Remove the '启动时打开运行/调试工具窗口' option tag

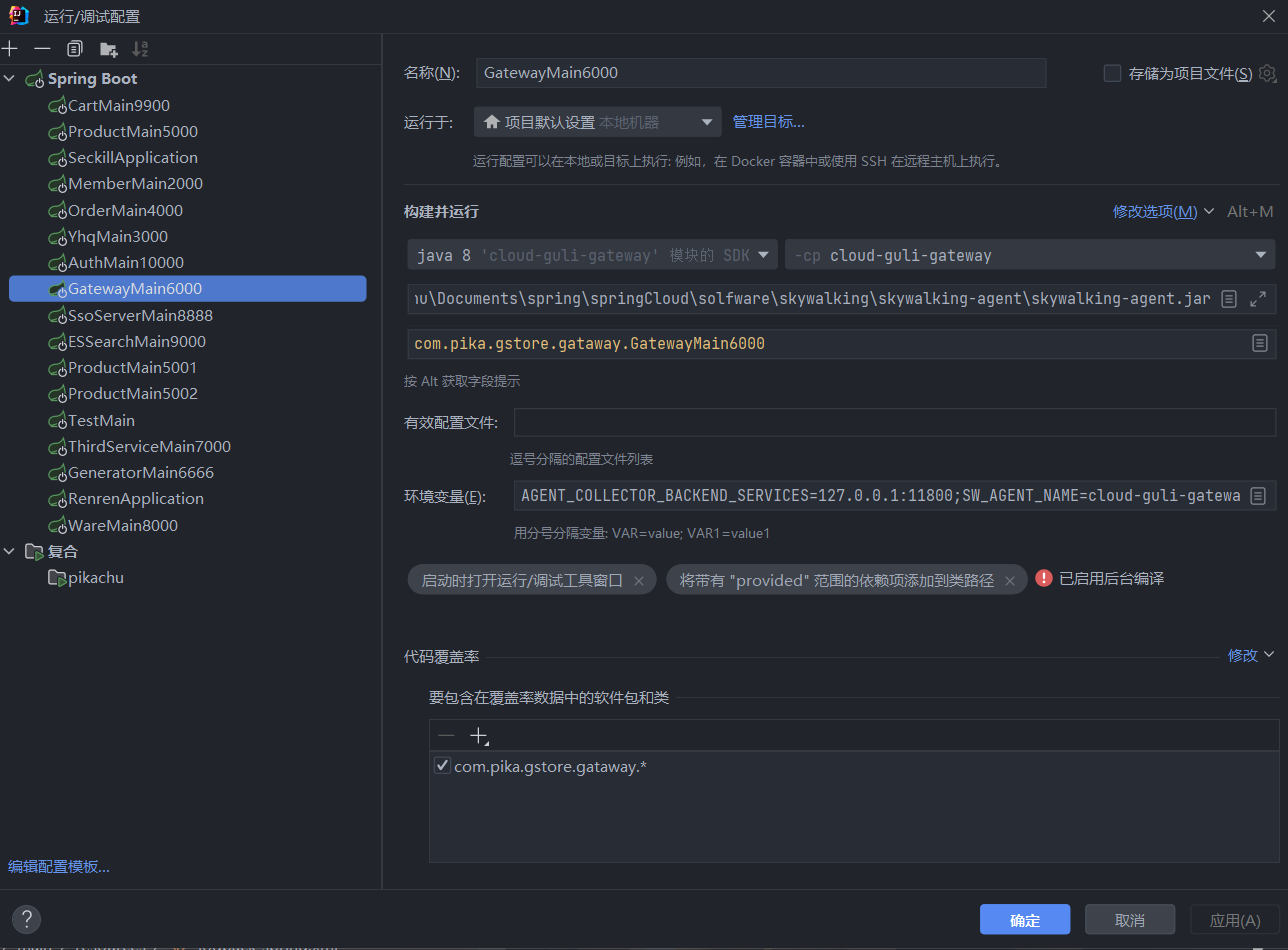[x=639, y=580]
